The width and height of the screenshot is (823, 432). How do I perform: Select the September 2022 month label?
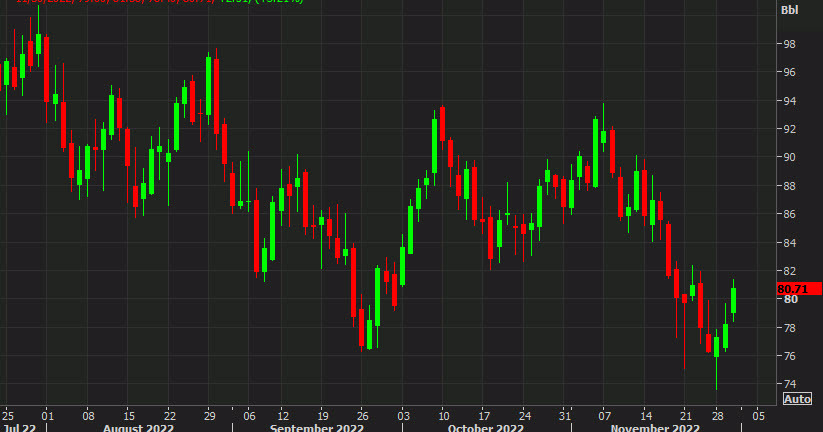tap(316, 428)
